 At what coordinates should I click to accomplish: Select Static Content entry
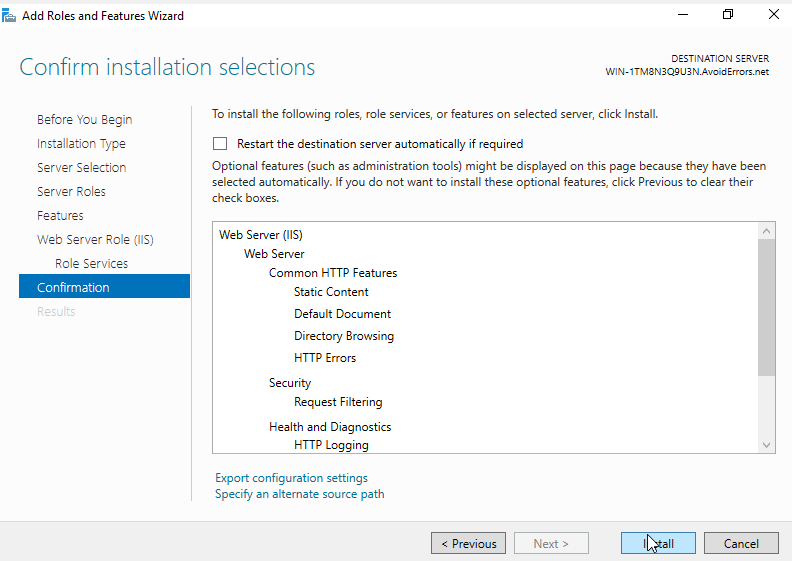point(331,292)
